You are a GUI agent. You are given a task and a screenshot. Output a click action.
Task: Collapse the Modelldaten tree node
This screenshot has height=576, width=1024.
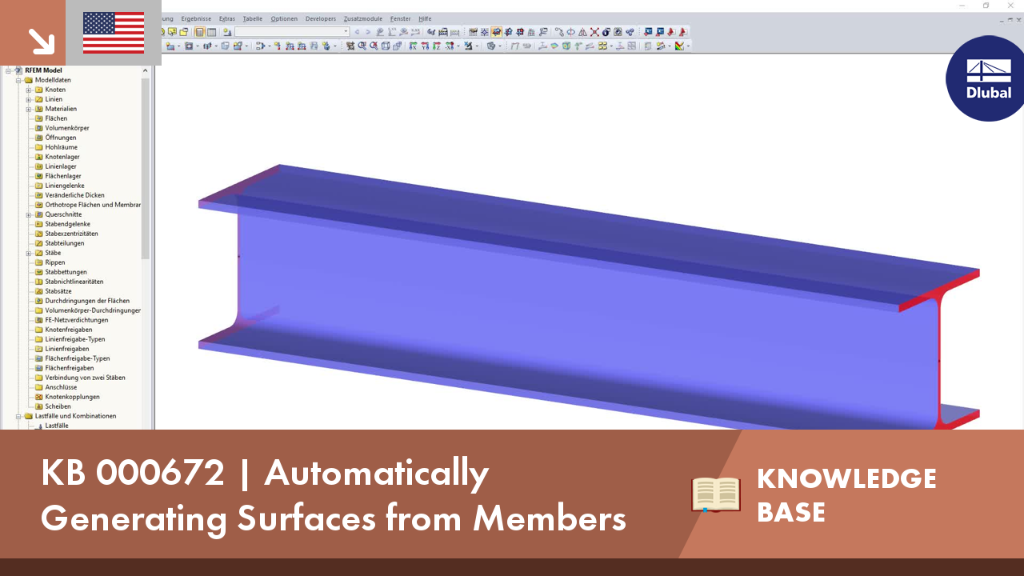19,80
